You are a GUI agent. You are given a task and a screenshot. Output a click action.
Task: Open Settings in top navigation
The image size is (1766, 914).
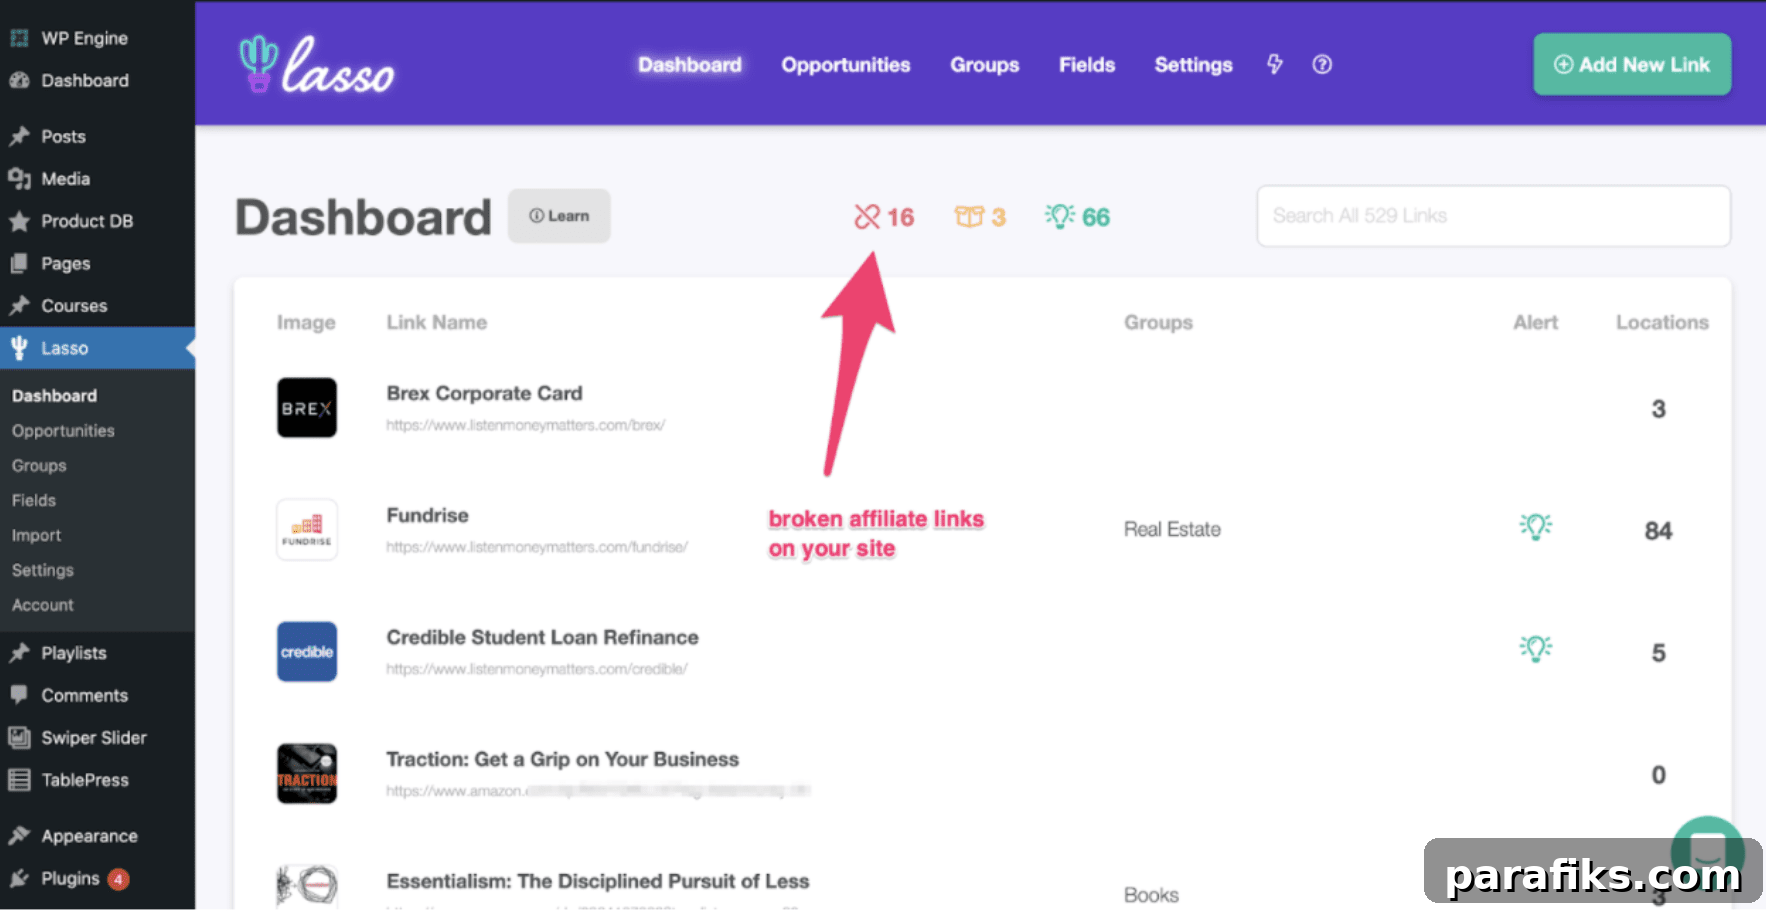[1194, 64]
